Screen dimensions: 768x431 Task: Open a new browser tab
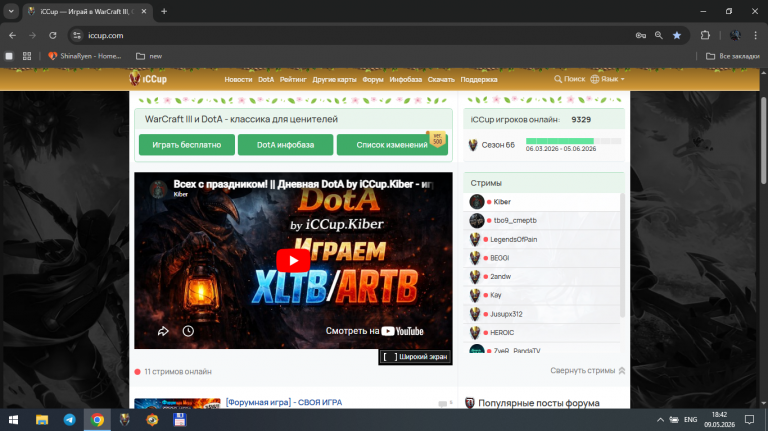(x=164, y=11)
